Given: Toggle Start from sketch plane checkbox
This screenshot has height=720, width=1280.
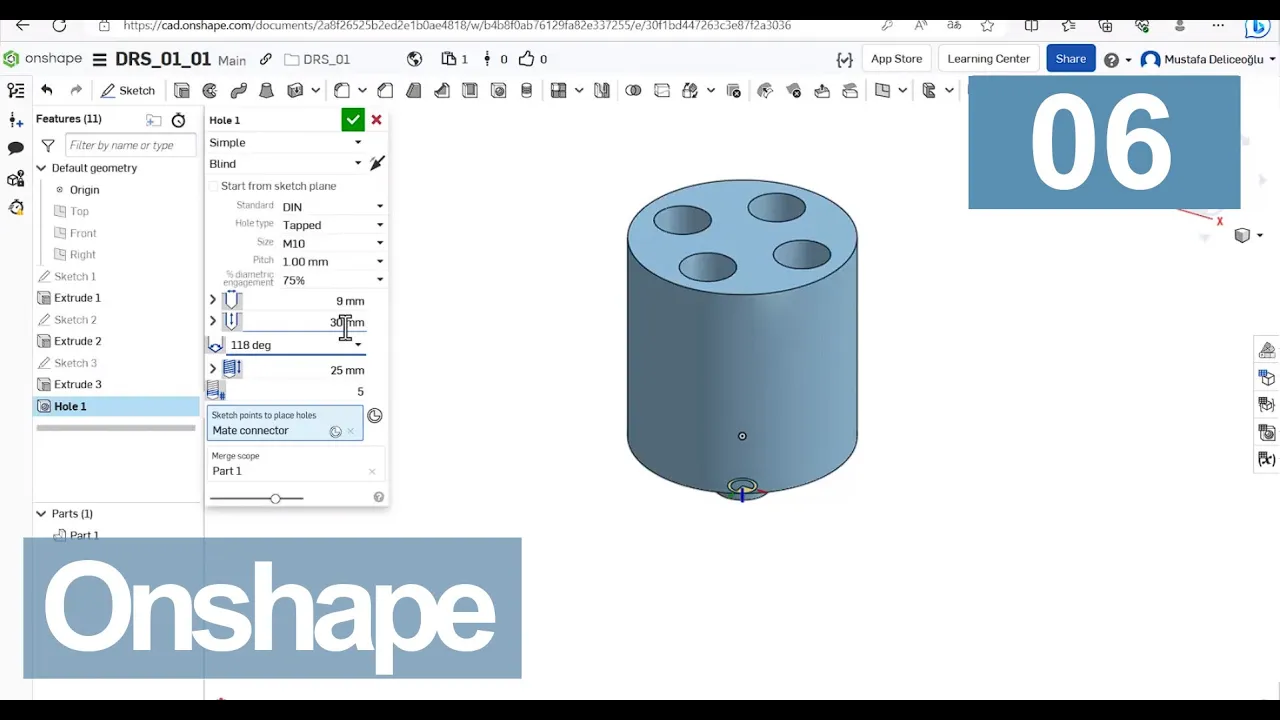Looking at the screenshot, I should (213, 186).
